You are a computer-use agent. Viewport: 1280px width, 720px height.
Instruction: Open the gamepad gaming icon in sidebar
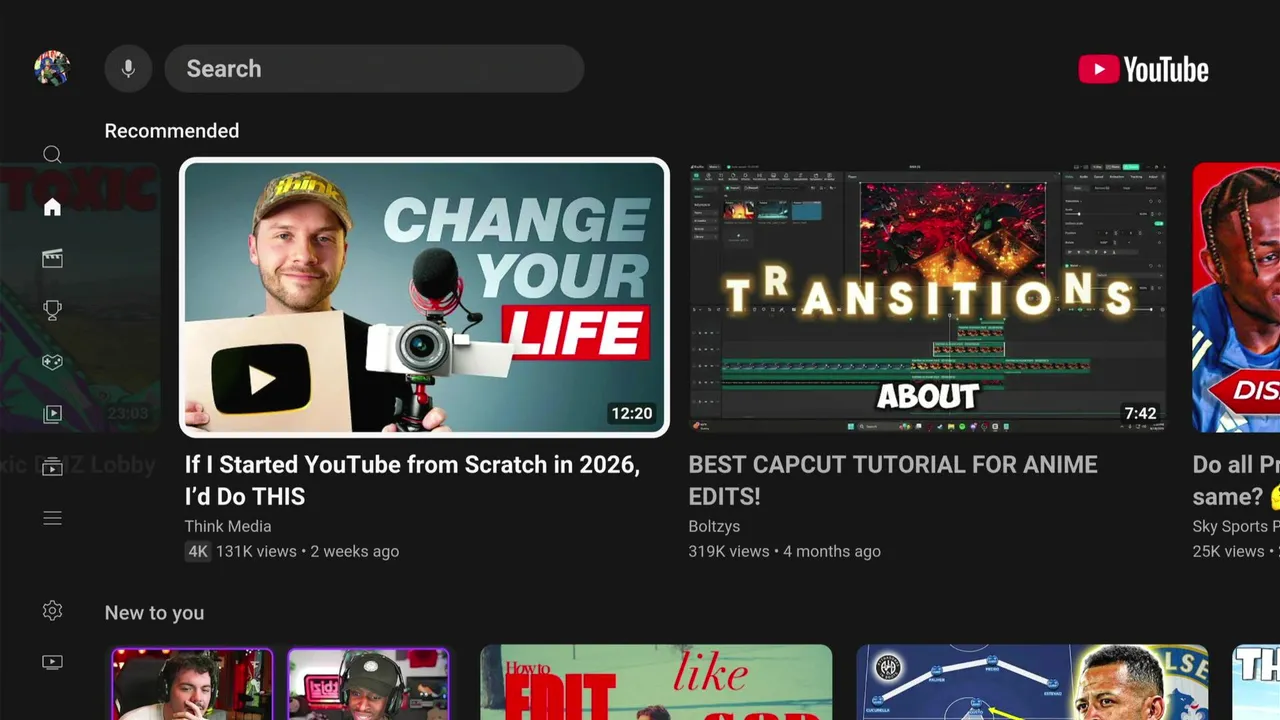(52, 362)
